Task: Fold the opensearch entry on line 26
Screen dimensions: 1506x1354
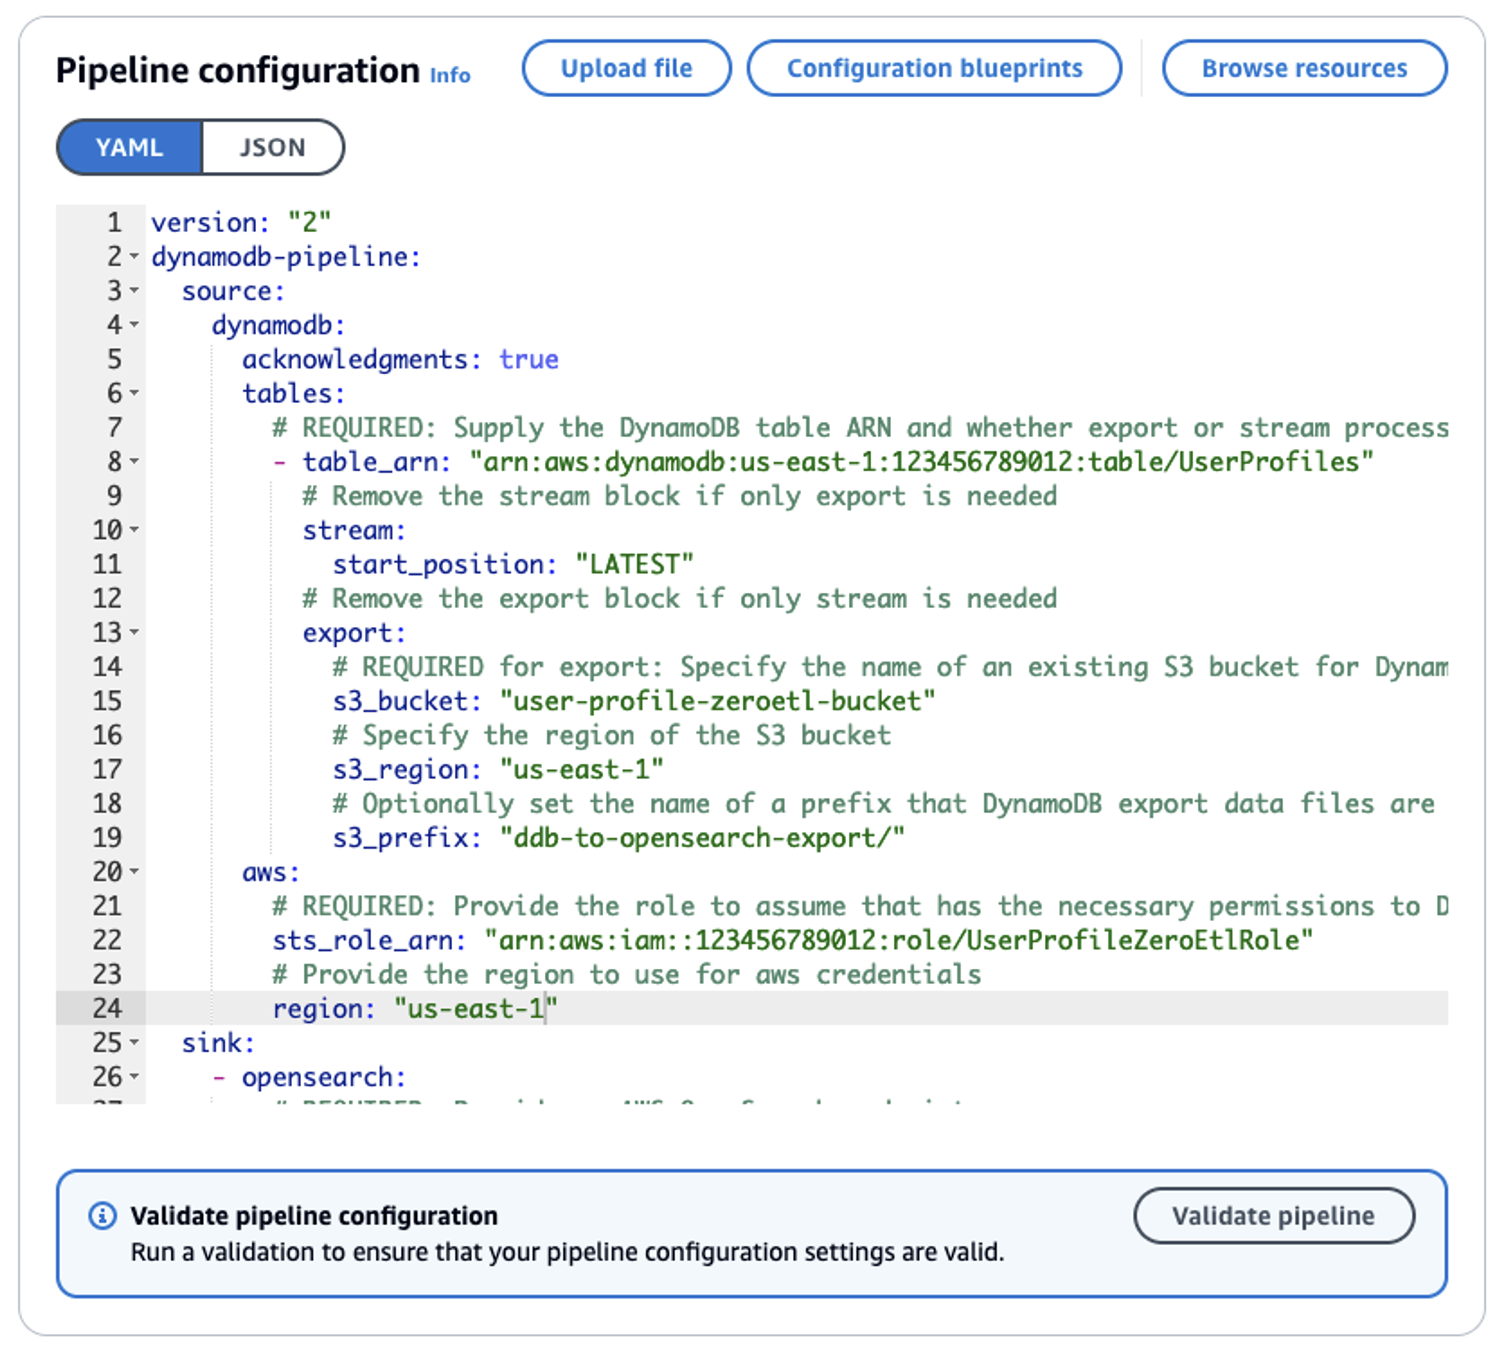Action: click(x=134, y=1077)
